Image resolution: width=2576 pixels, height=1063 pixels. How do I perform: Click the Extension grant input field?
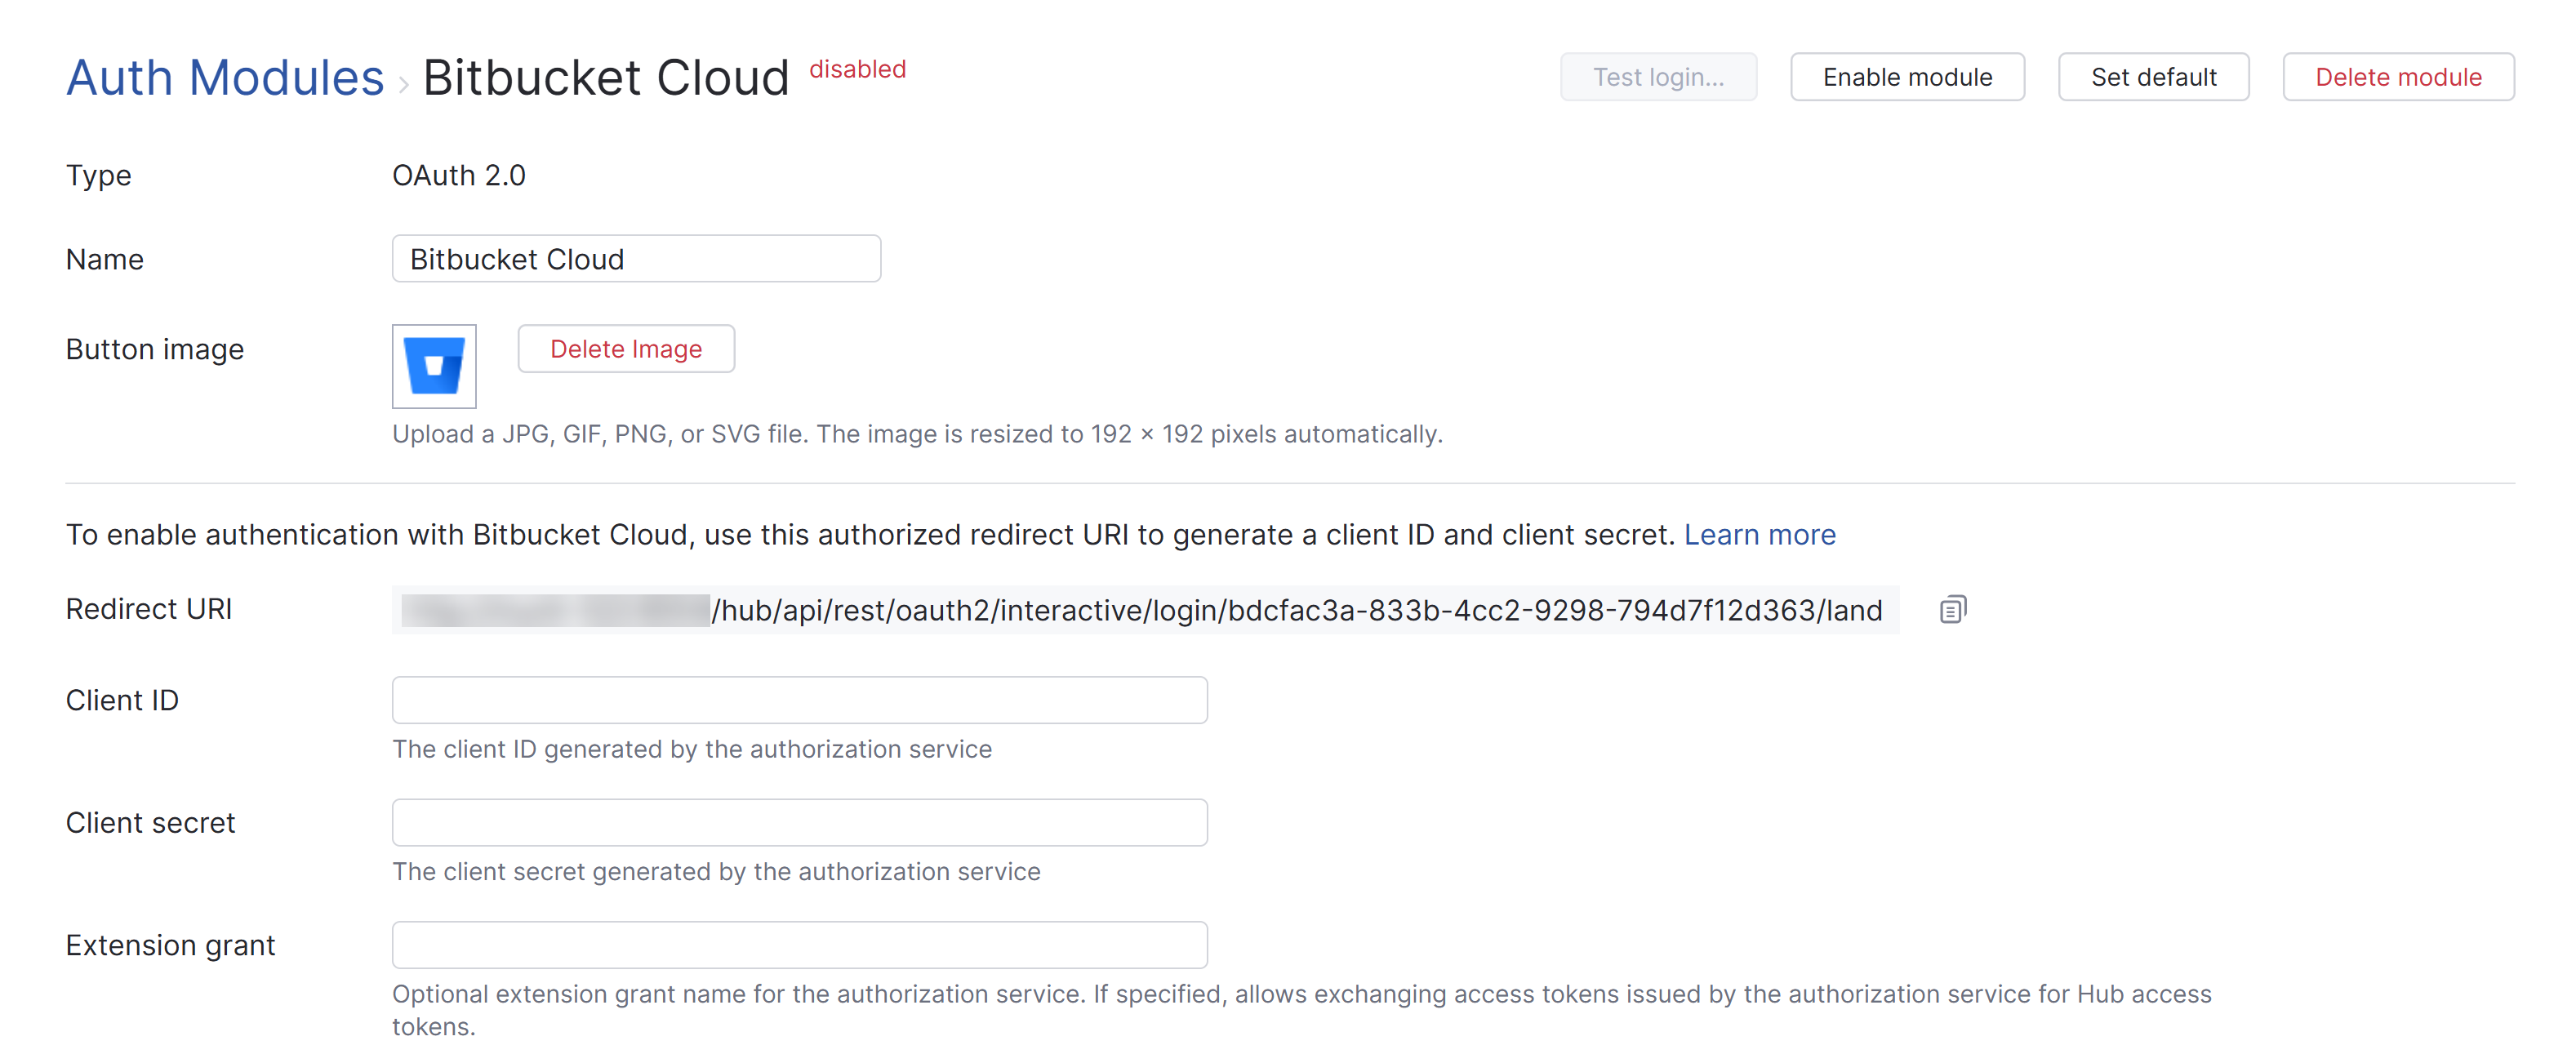800,944
